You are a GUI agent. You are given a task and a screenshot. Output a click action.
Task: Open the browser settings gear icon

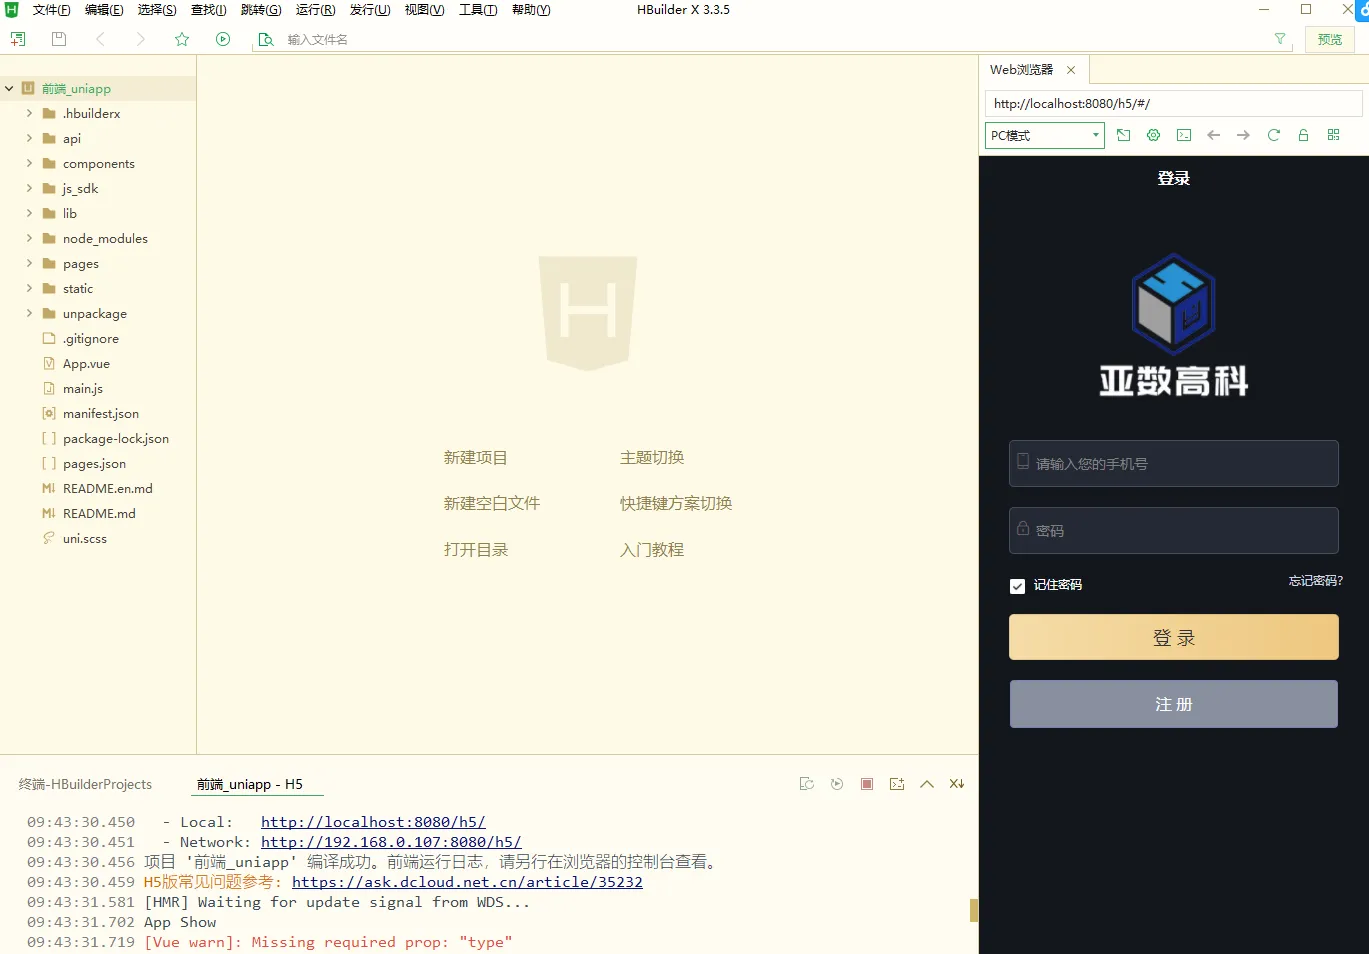(x=1153, y=135)
